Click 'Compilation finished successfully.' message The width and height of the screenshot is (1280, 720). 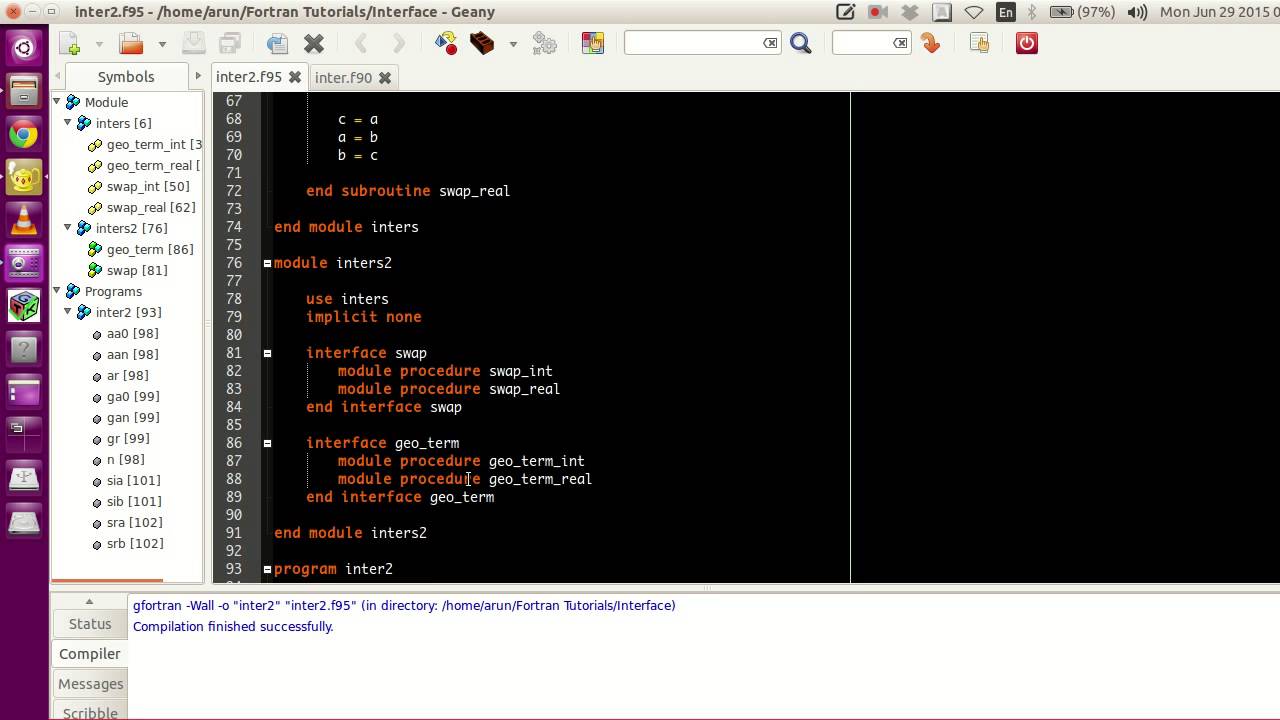tap(233, 626)
